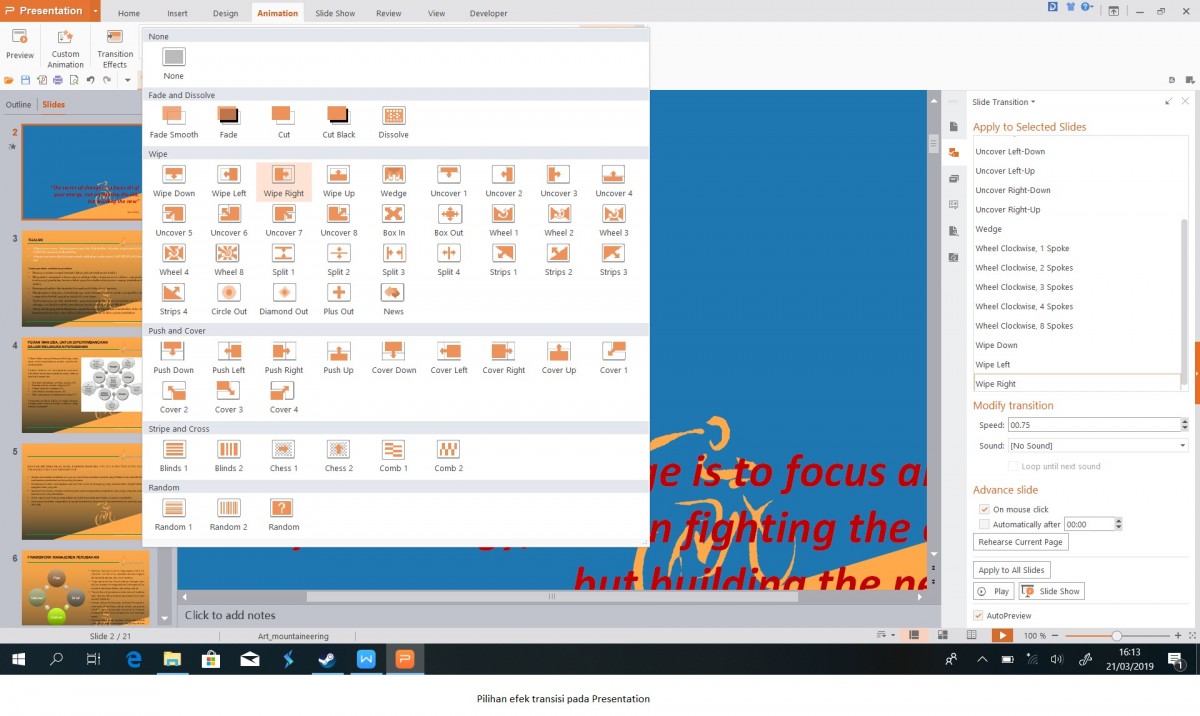Select the Chess 1 transition effect
This screenshot has height=716, width=1200.
[283, 450]
